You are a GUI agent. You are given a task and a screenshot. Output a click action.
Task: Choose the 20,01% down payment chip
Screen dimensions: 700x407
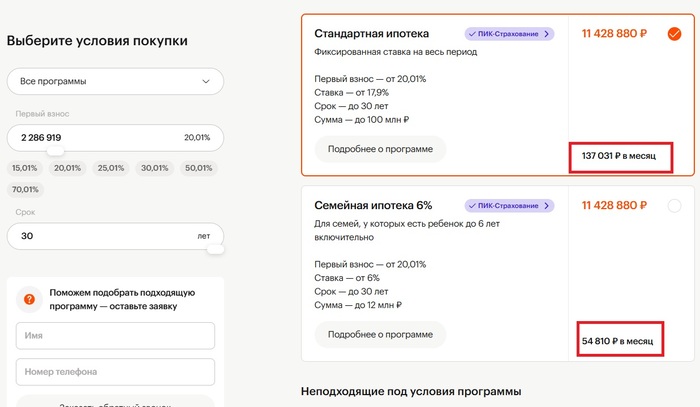67,169
